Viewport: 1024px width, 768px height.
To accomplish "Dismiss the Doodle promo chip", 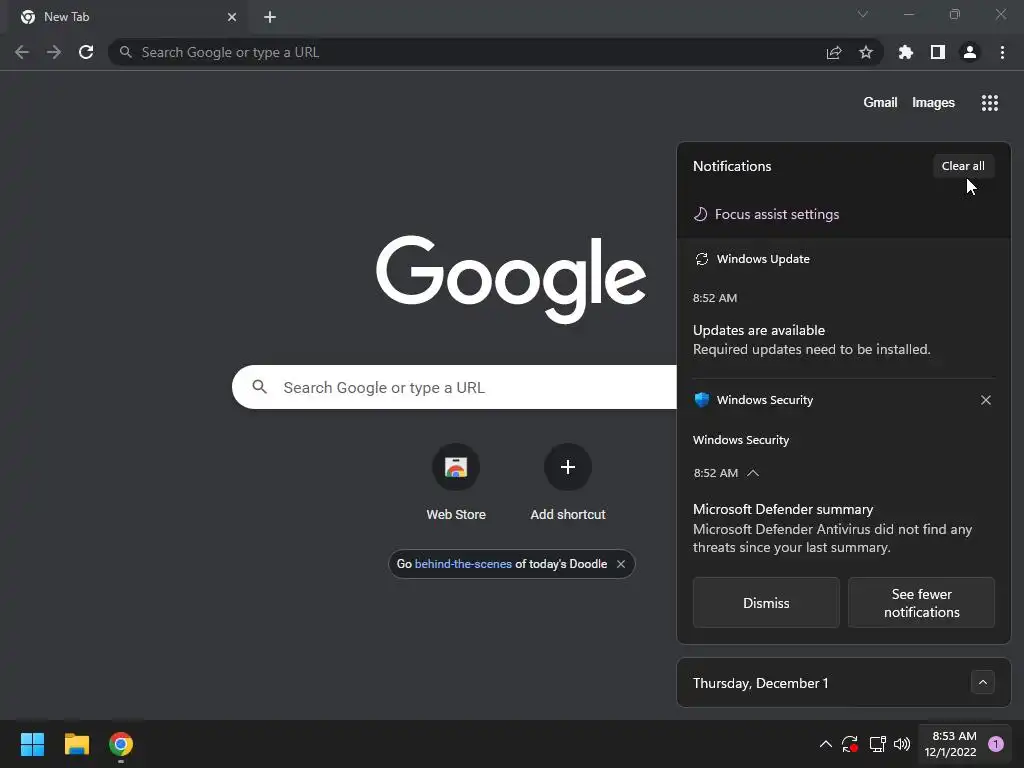I will 621,564.
